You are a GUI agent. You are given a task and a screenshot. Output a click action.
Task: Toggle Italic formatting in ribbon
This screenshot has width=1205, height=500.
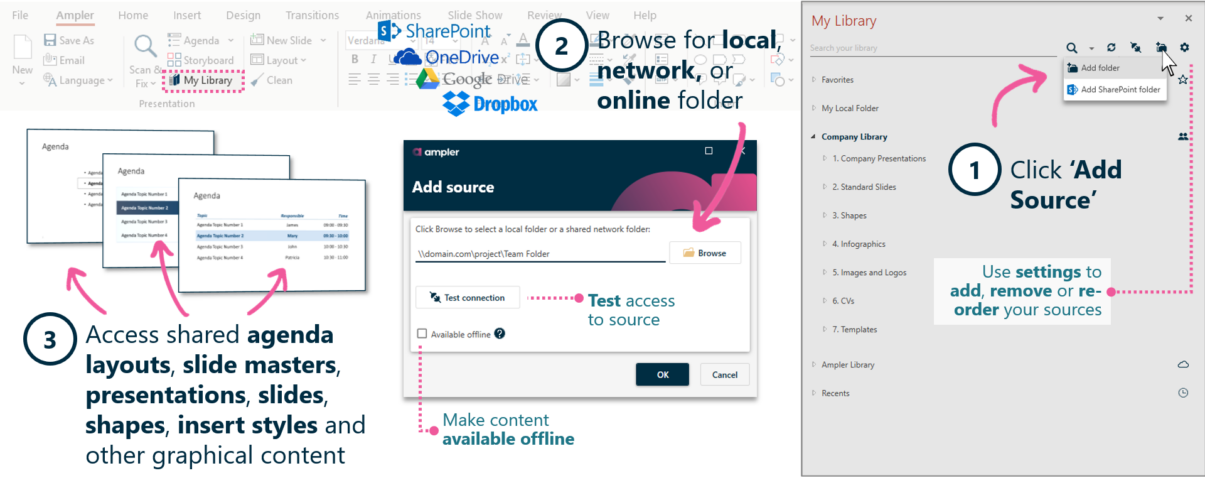tap(373, 60)
